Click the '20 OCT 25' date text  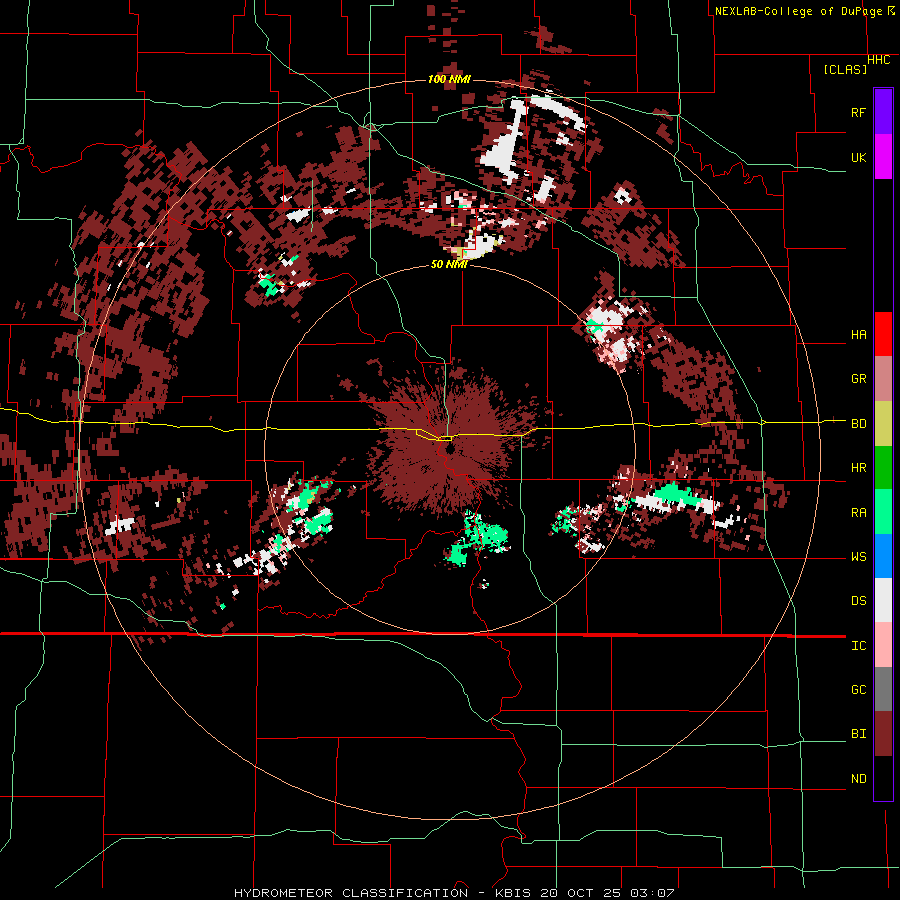(581, 893)
